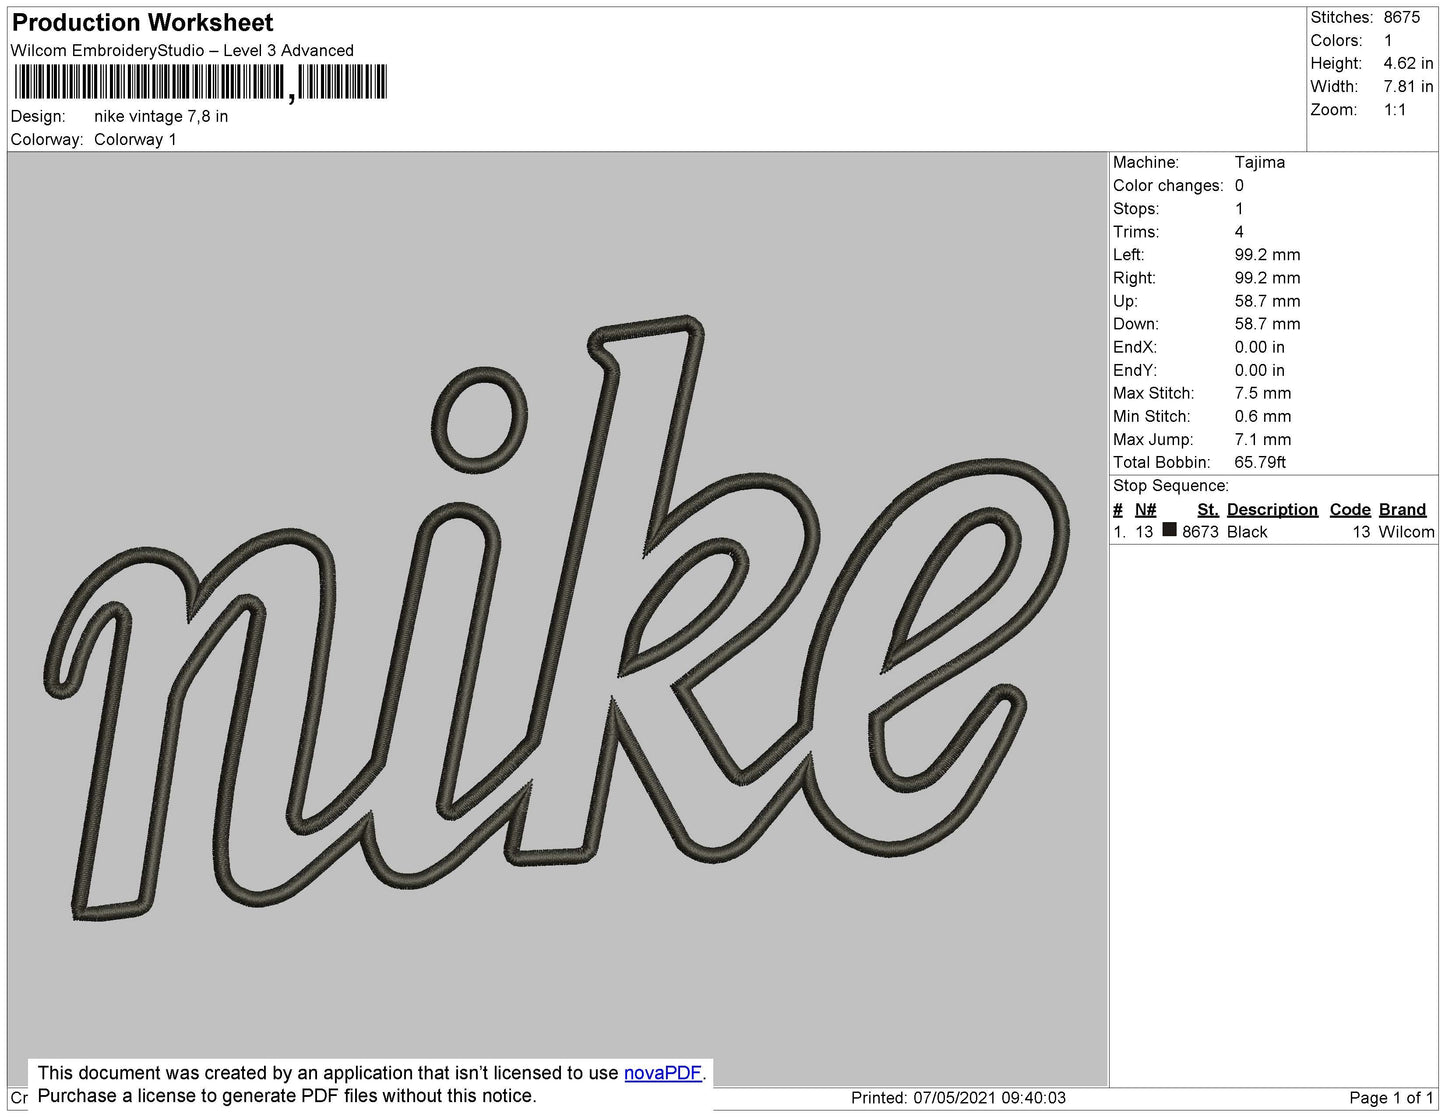Select the 'Stops:' label

[1136, 208]
